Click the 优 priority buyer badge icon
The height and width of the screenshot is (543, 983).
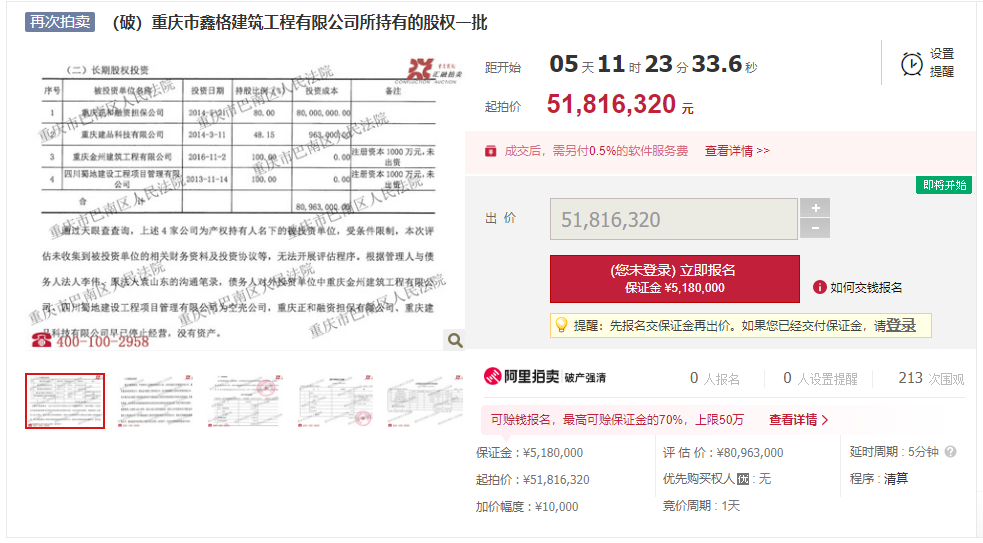[743, 479]
